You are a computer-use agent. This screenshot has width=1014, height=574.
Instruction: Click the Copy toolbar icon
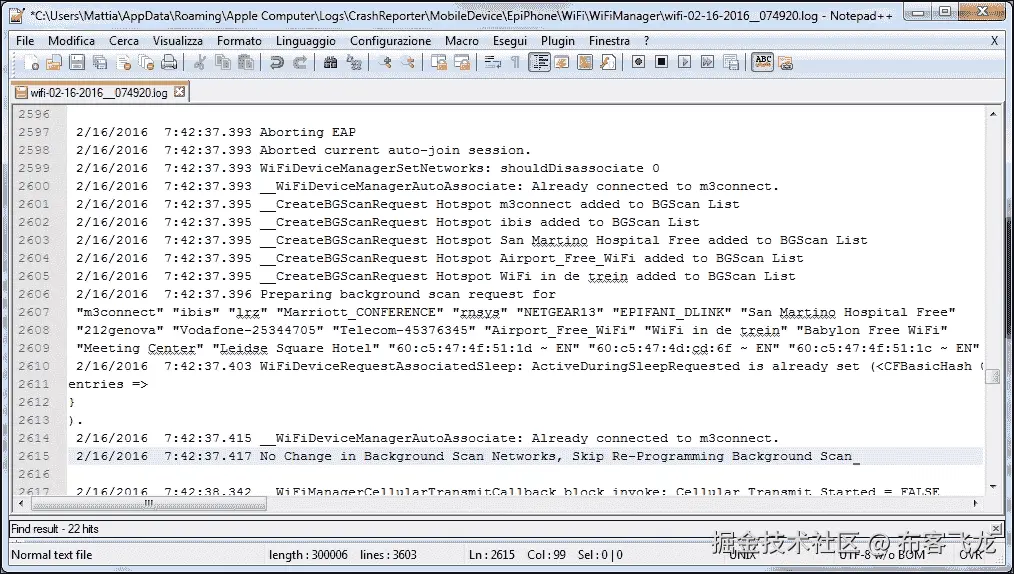[x=222, y=63]
